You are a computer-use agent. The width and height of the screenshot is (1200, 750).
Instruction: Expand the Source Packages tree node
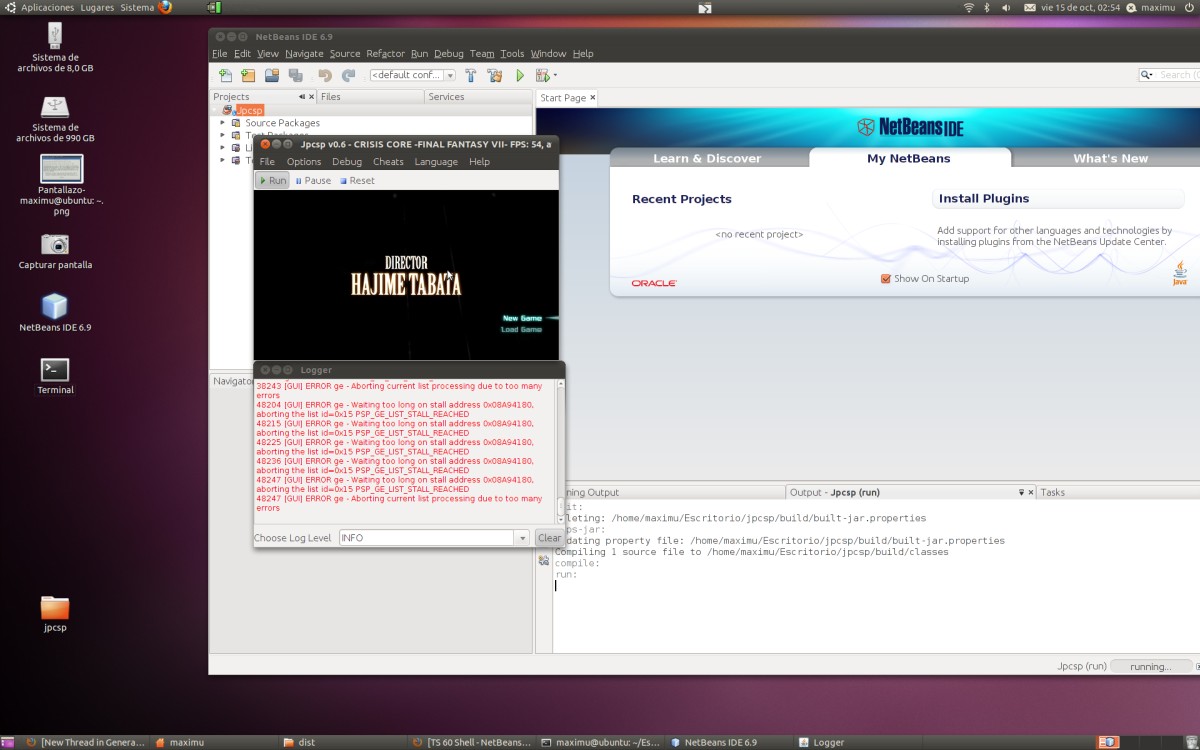point(223,123)
